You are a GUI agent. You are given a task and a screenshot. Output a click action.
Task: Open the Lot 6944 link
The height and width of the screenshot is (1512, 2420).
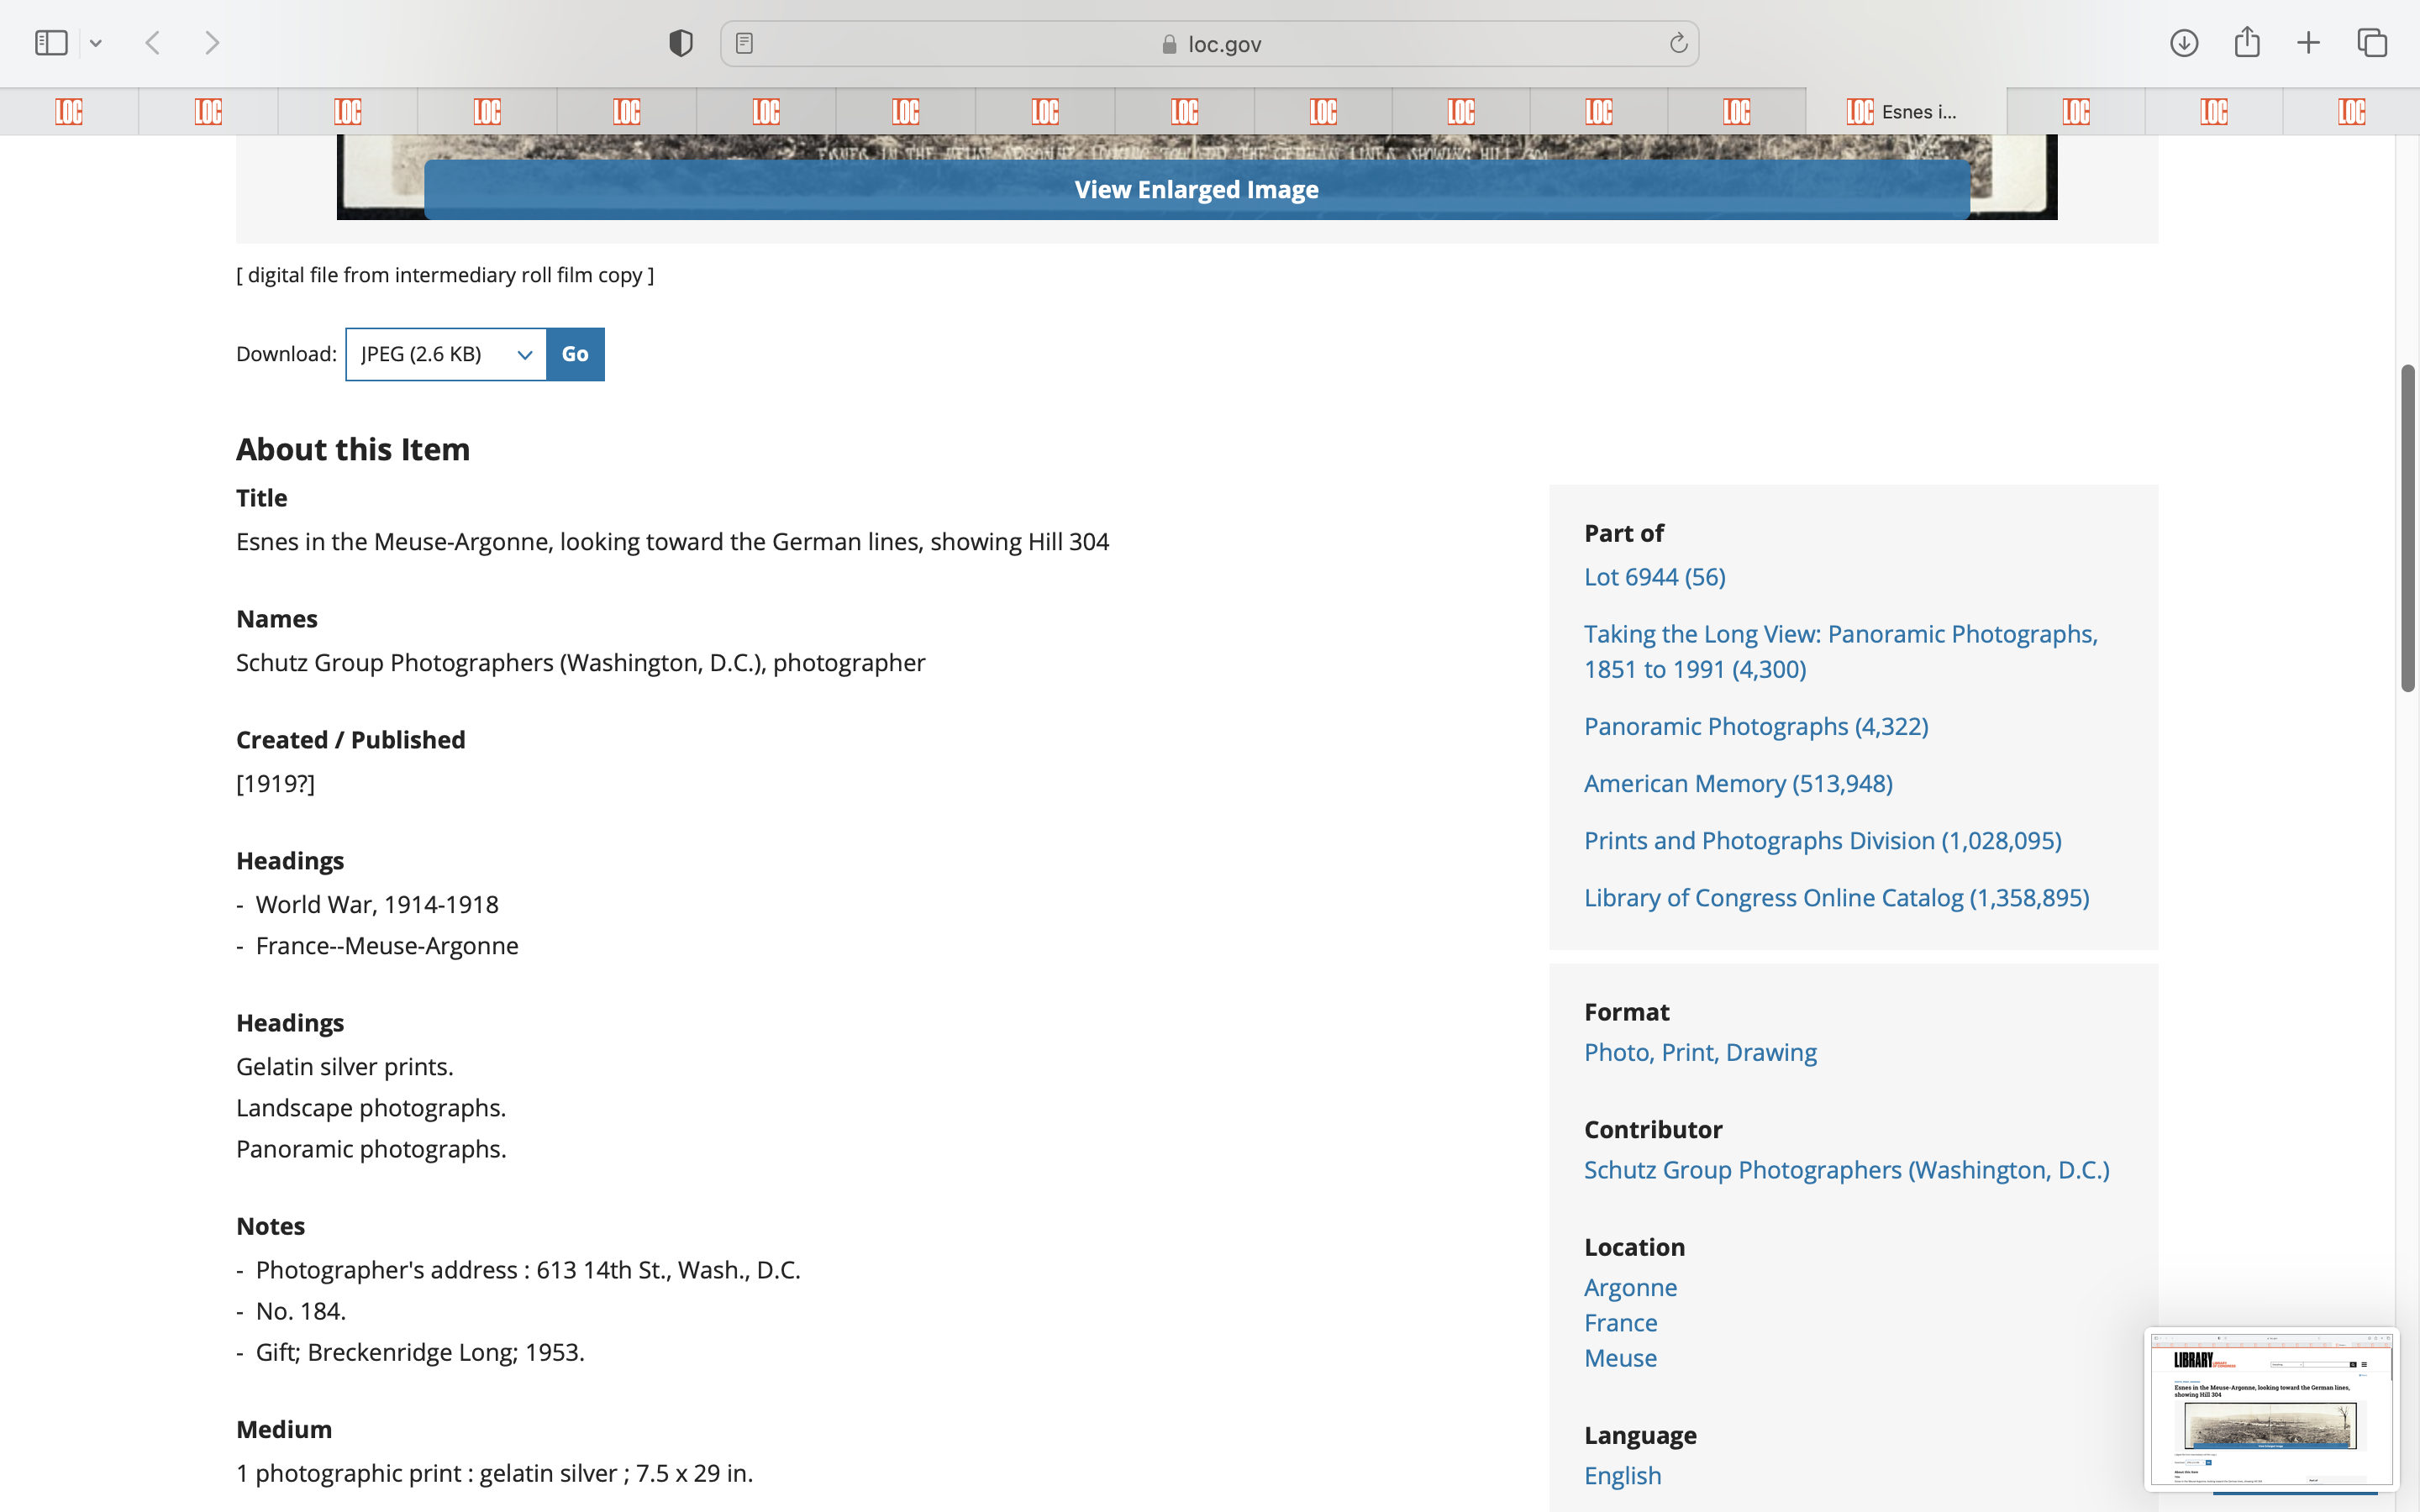[1654, 577]
